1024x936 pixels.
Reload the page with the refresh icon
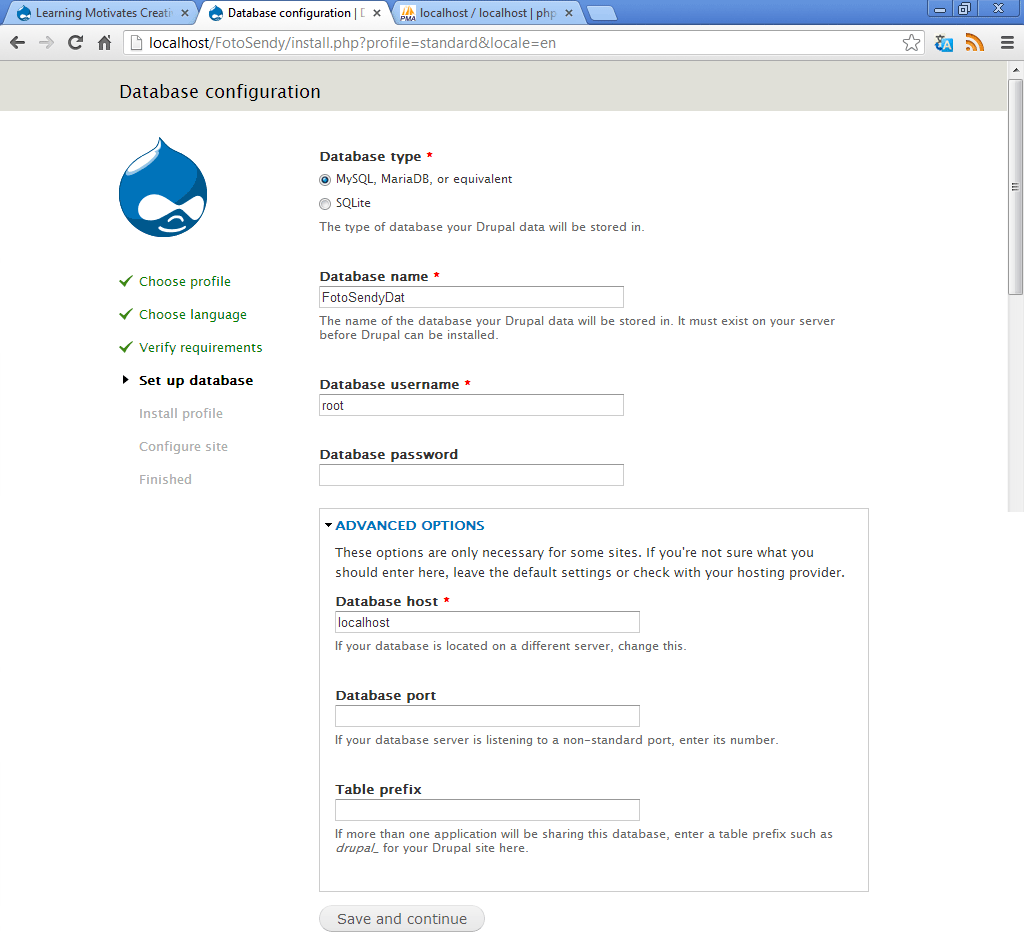coord(76,43)
